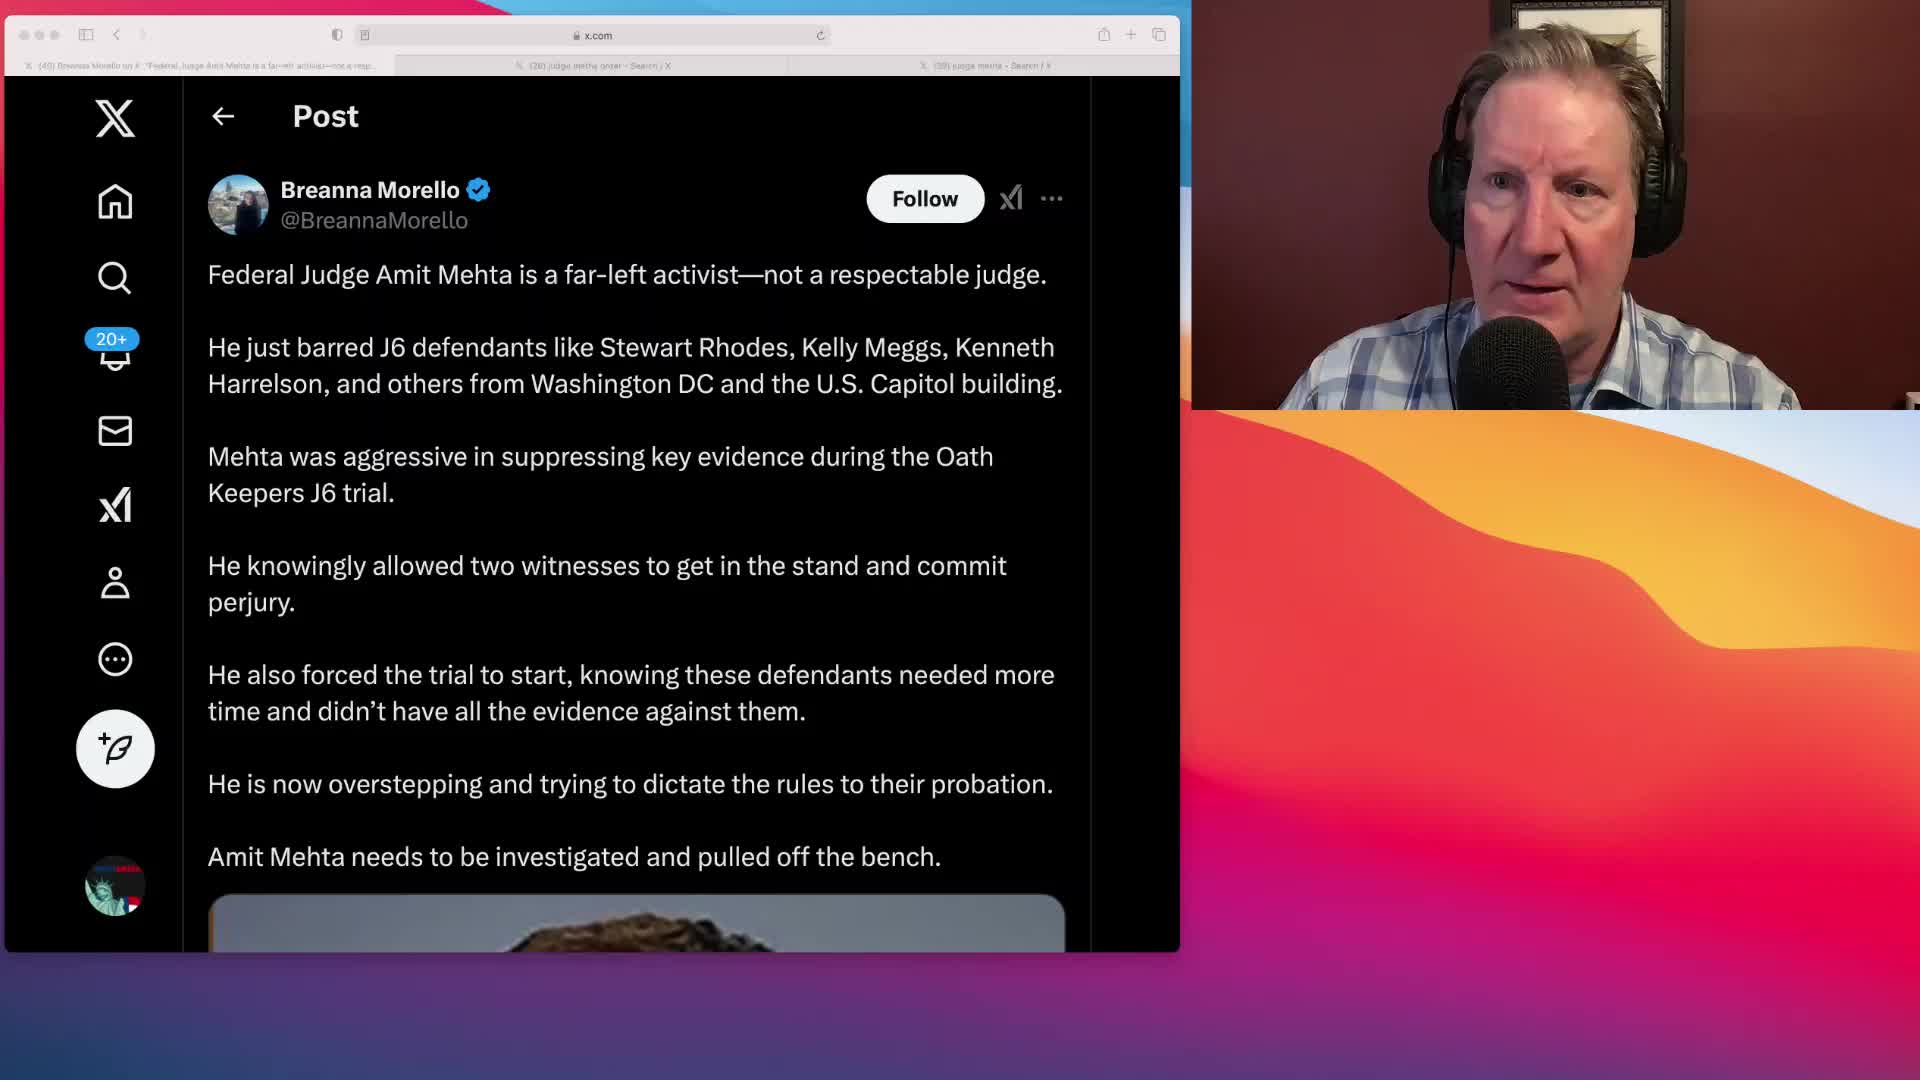The image size is (1920, 1080).
Task: Open the post's three-dot options menu
Action: (x=1051, y=199)
